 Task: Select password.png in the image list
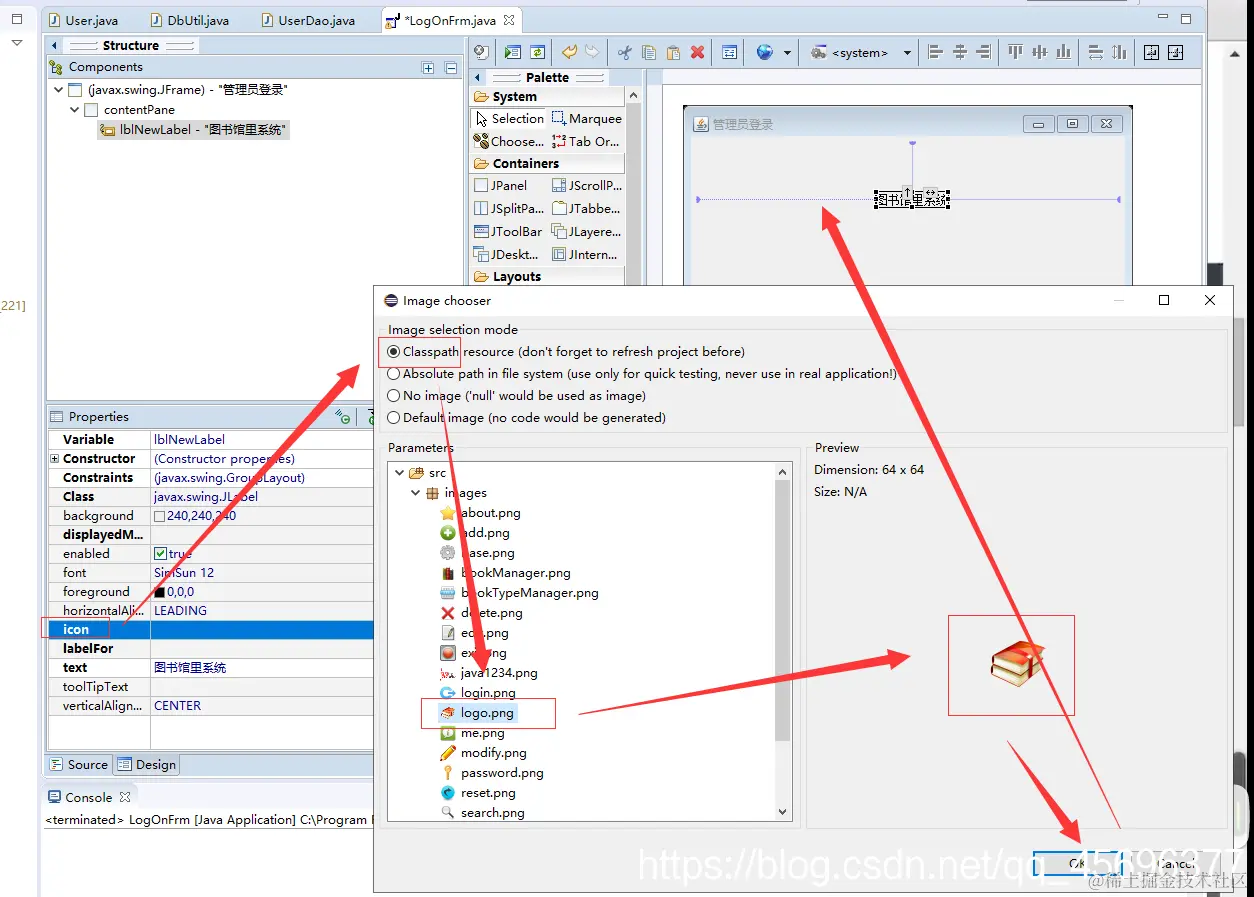[x=492, y=773]
